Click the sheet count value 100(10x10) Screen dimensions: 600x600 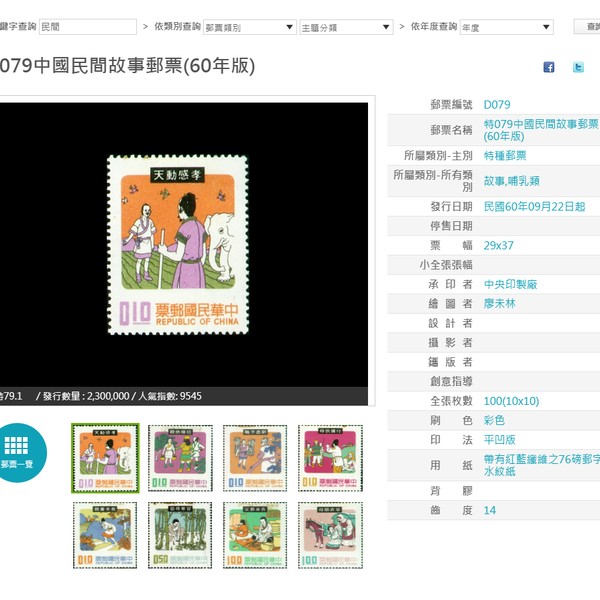(511, 401)
